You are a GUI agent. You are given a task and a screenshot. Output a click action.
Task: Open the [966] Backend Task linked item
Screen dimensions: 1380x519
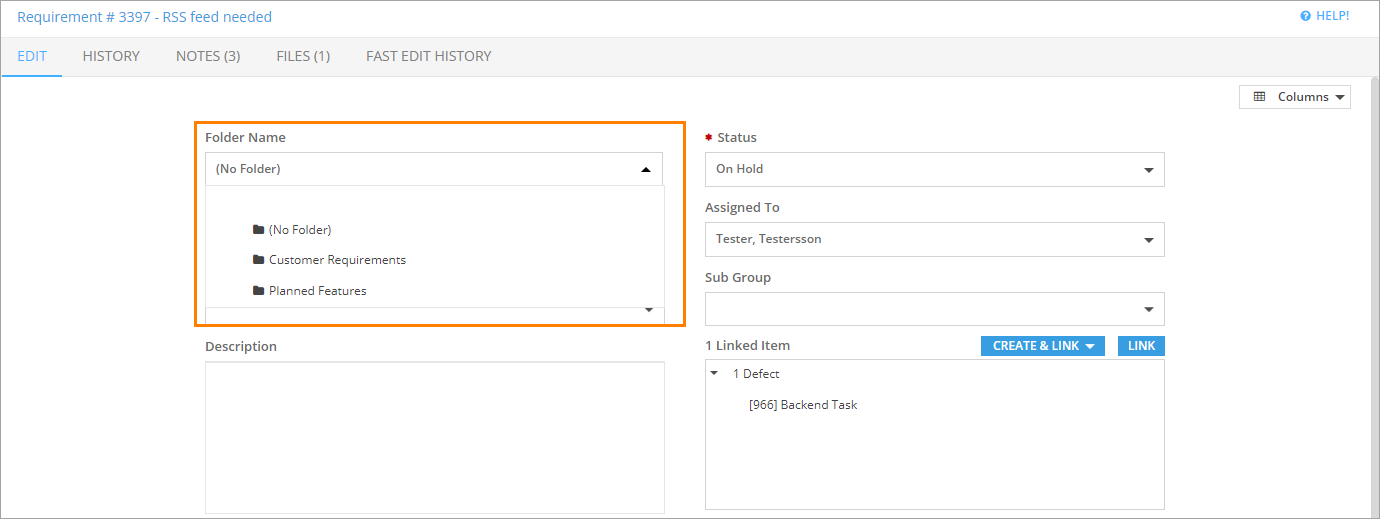click(803, 405)
